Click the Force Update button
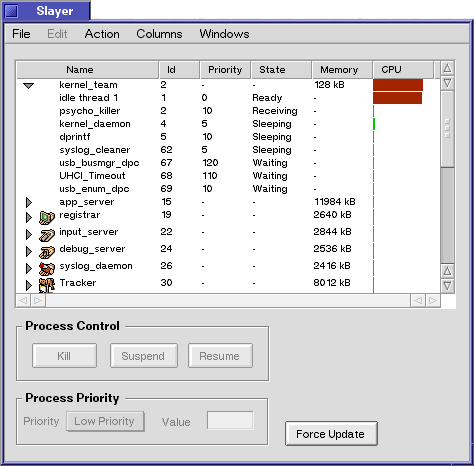This screenshot has width=474, height=466. click(331, 434)
